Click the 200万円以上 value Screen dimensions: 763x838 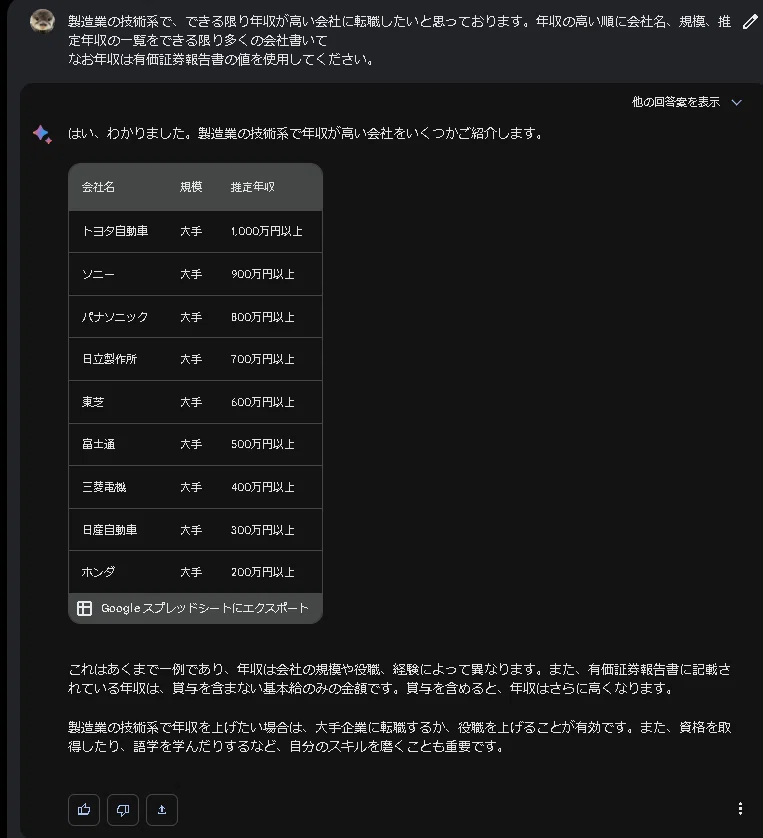click(262, 572)
